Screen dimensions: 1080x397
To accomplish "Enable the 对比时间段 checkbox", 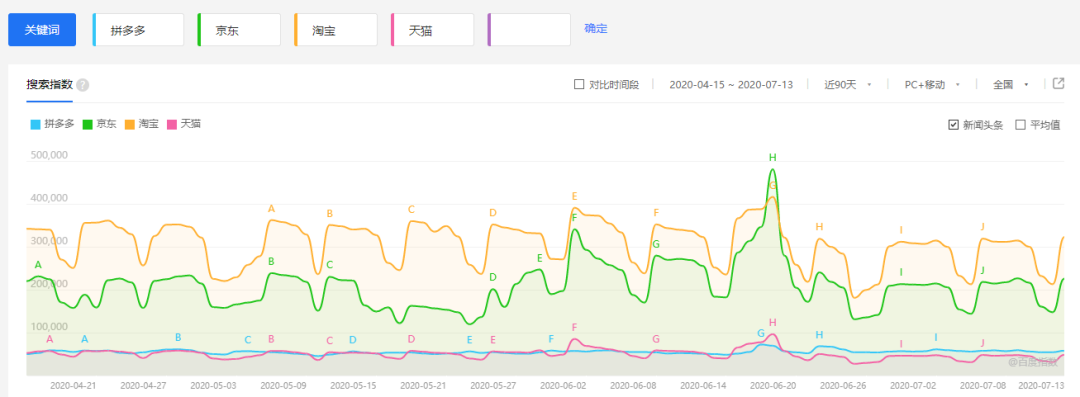I will 579,84.
